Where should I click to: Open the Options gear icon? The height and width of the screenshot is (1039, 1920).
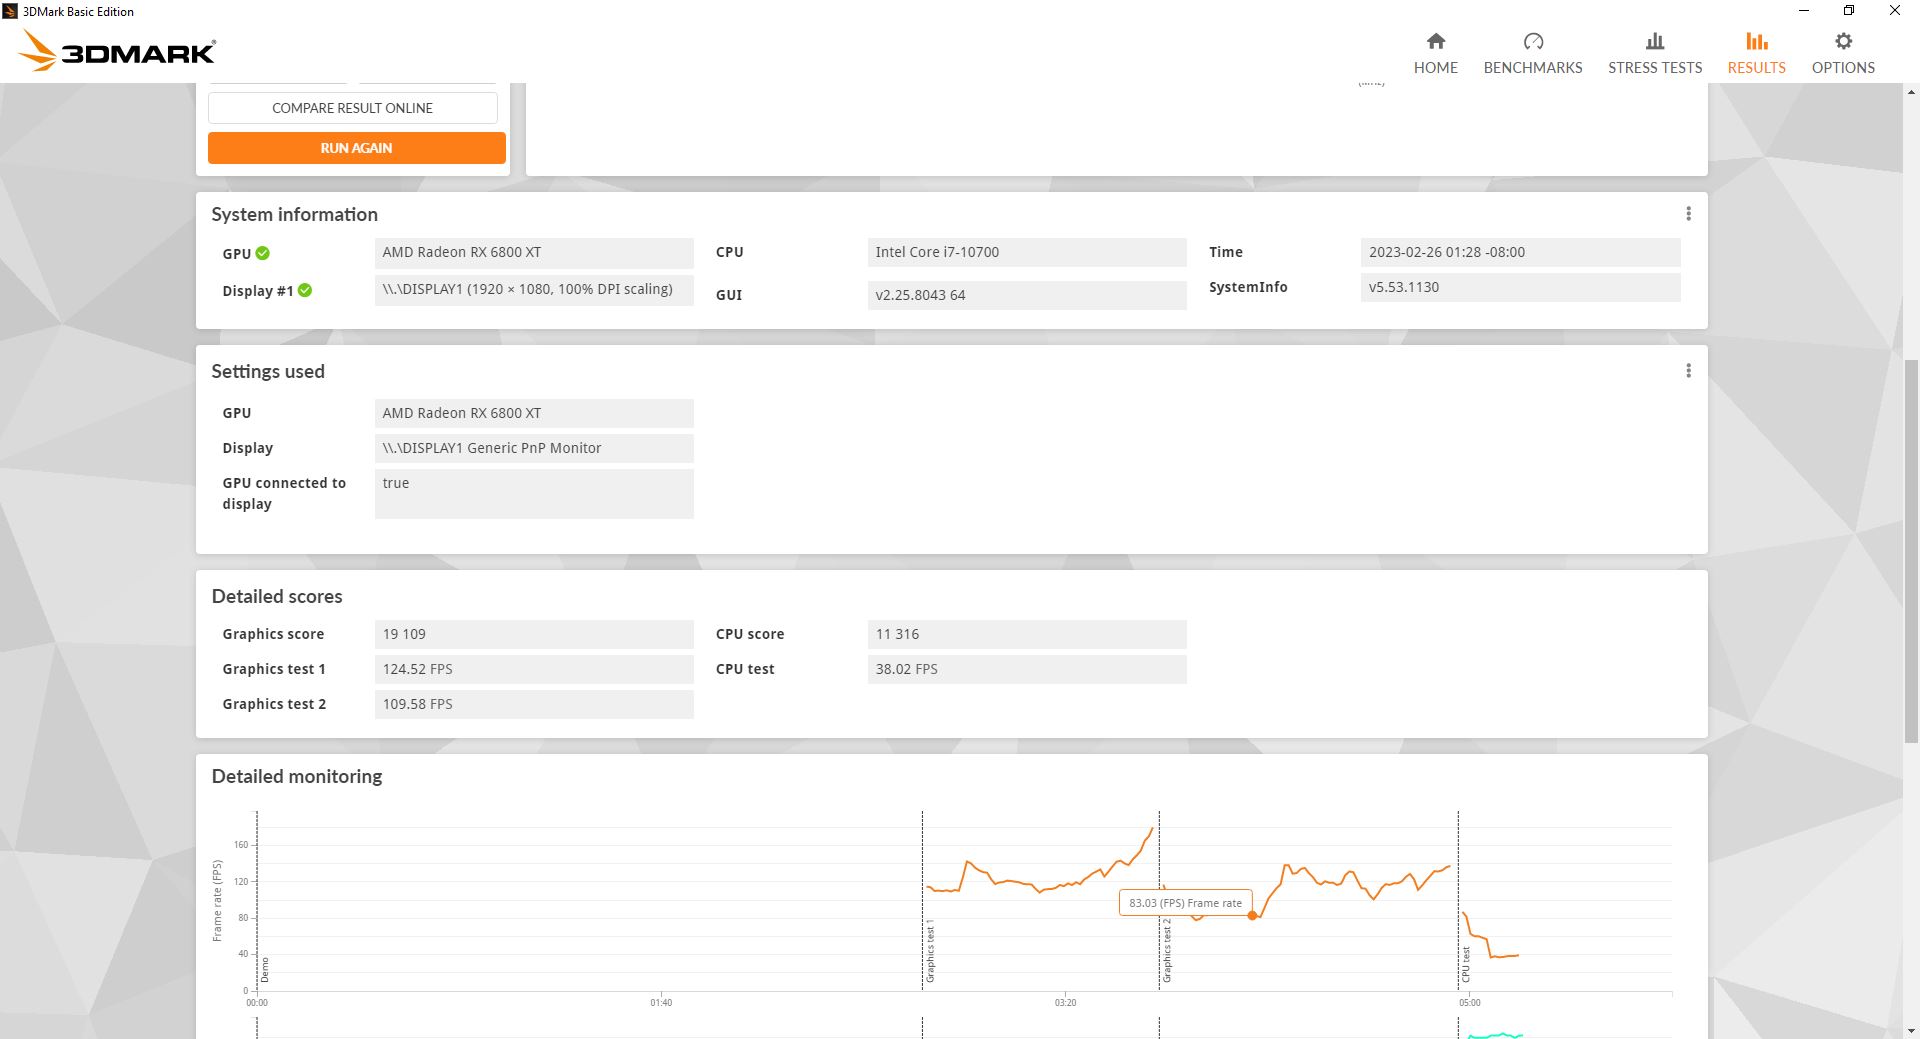1843,41
